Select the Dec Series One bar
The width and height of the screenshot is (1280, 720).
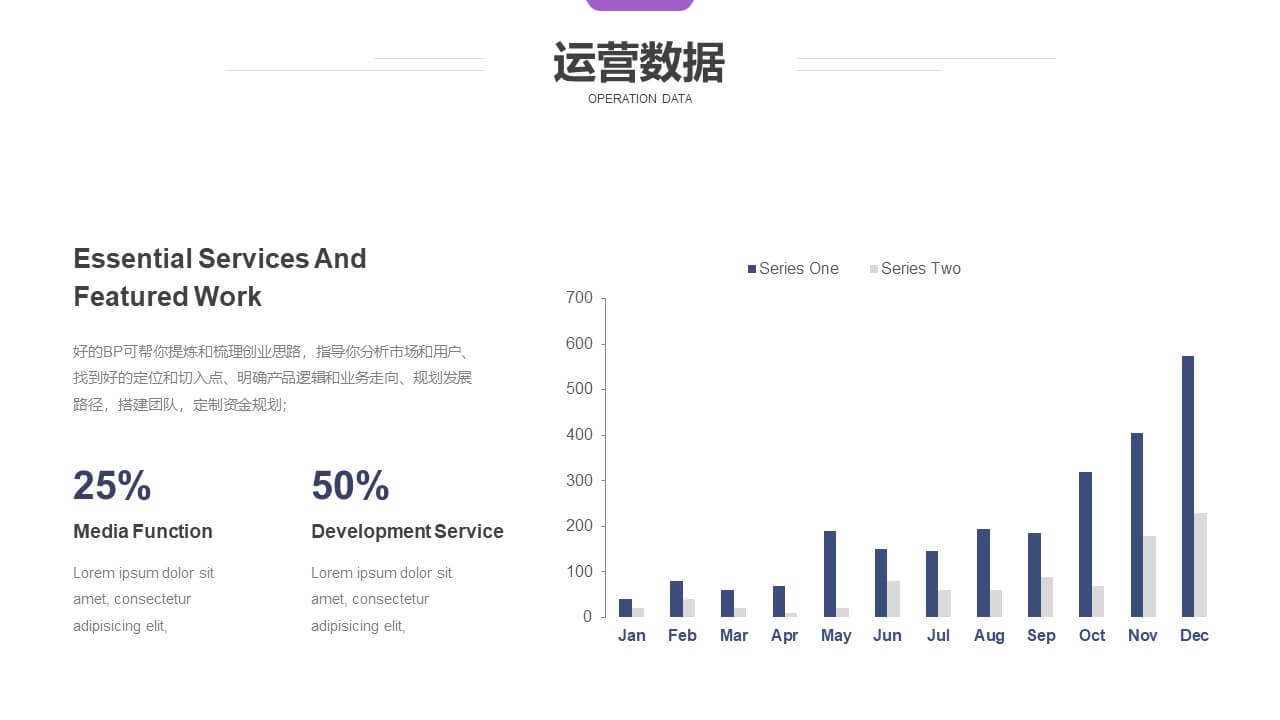[x=1188, y=487]
